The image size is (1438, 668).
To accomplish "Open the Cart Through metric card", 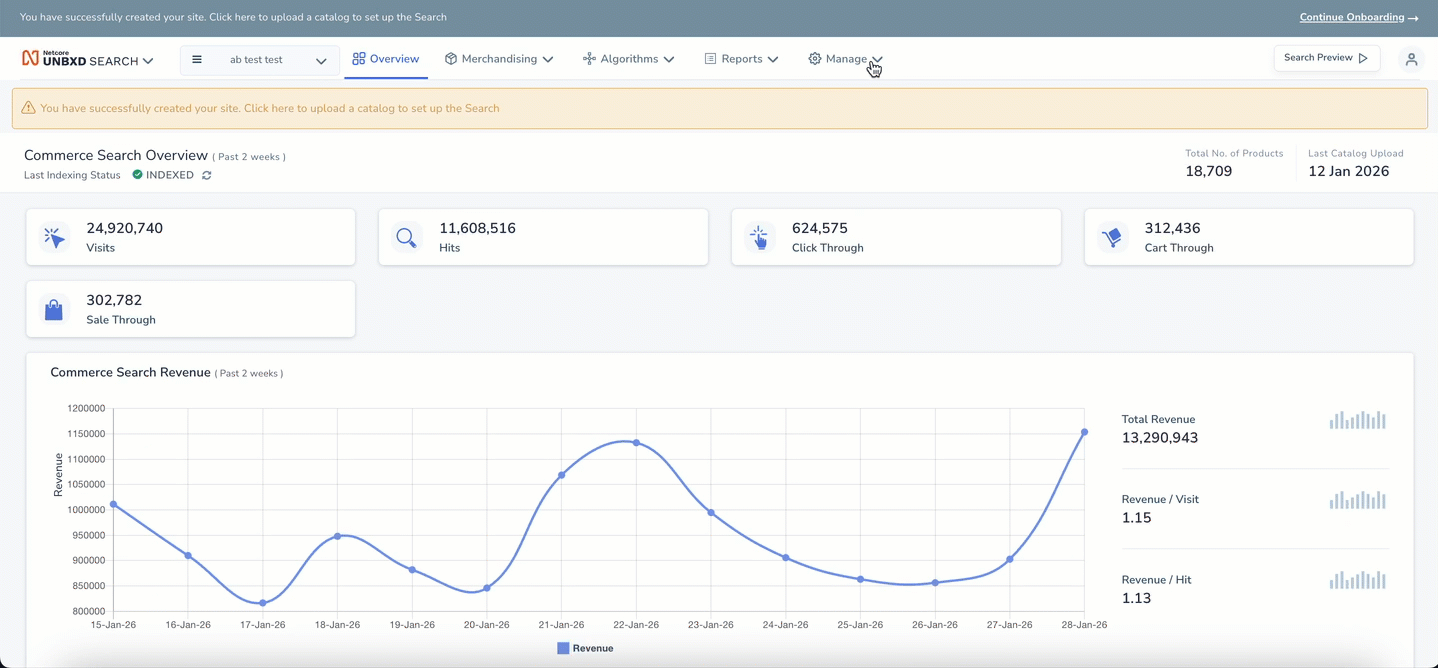I will coord(1249,237).
